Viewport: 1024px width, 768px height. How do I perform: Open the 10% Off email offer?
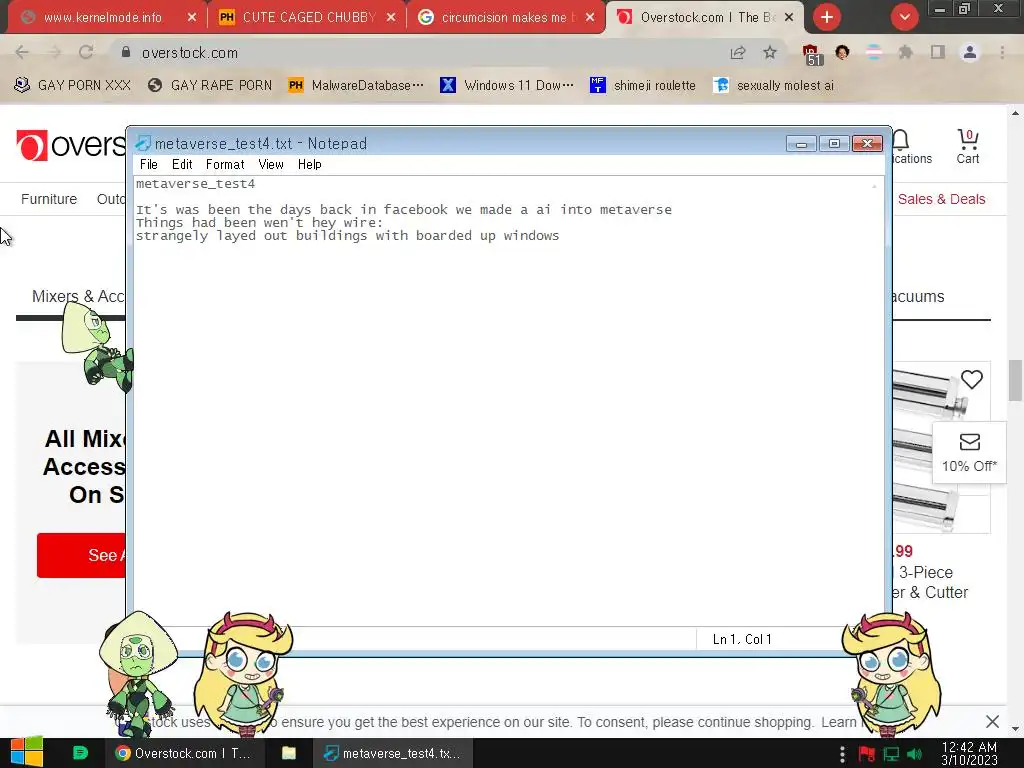tap(969, 453)
